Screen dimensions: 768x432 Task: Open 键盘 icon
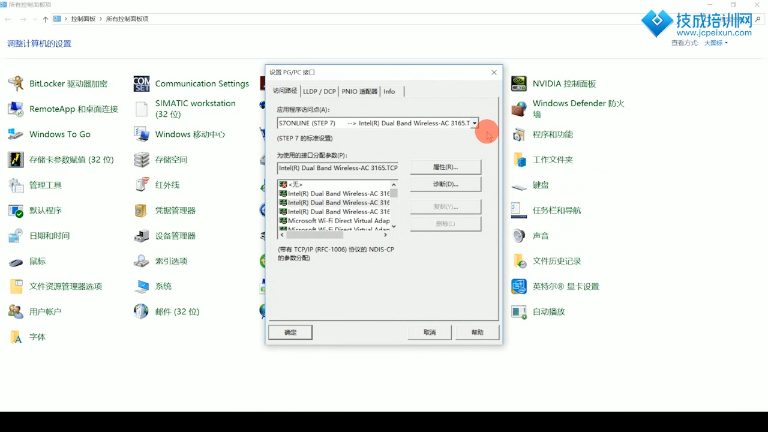pos(519,185)
